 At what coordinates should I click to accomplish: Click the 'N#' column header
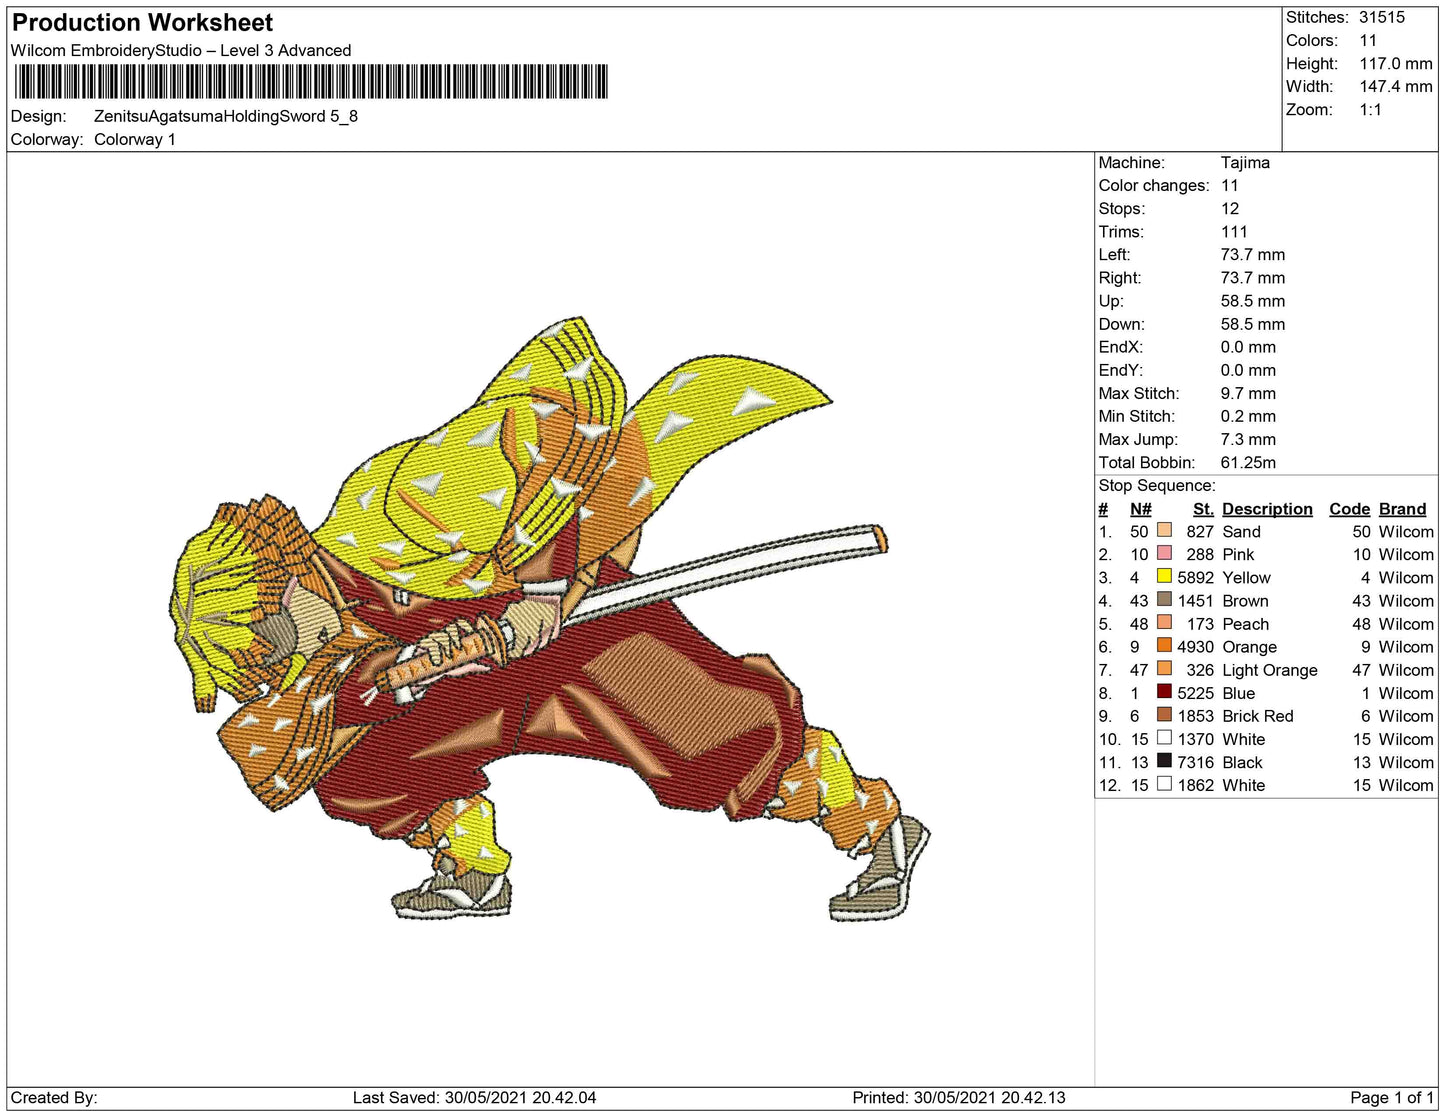point(1141,509)
